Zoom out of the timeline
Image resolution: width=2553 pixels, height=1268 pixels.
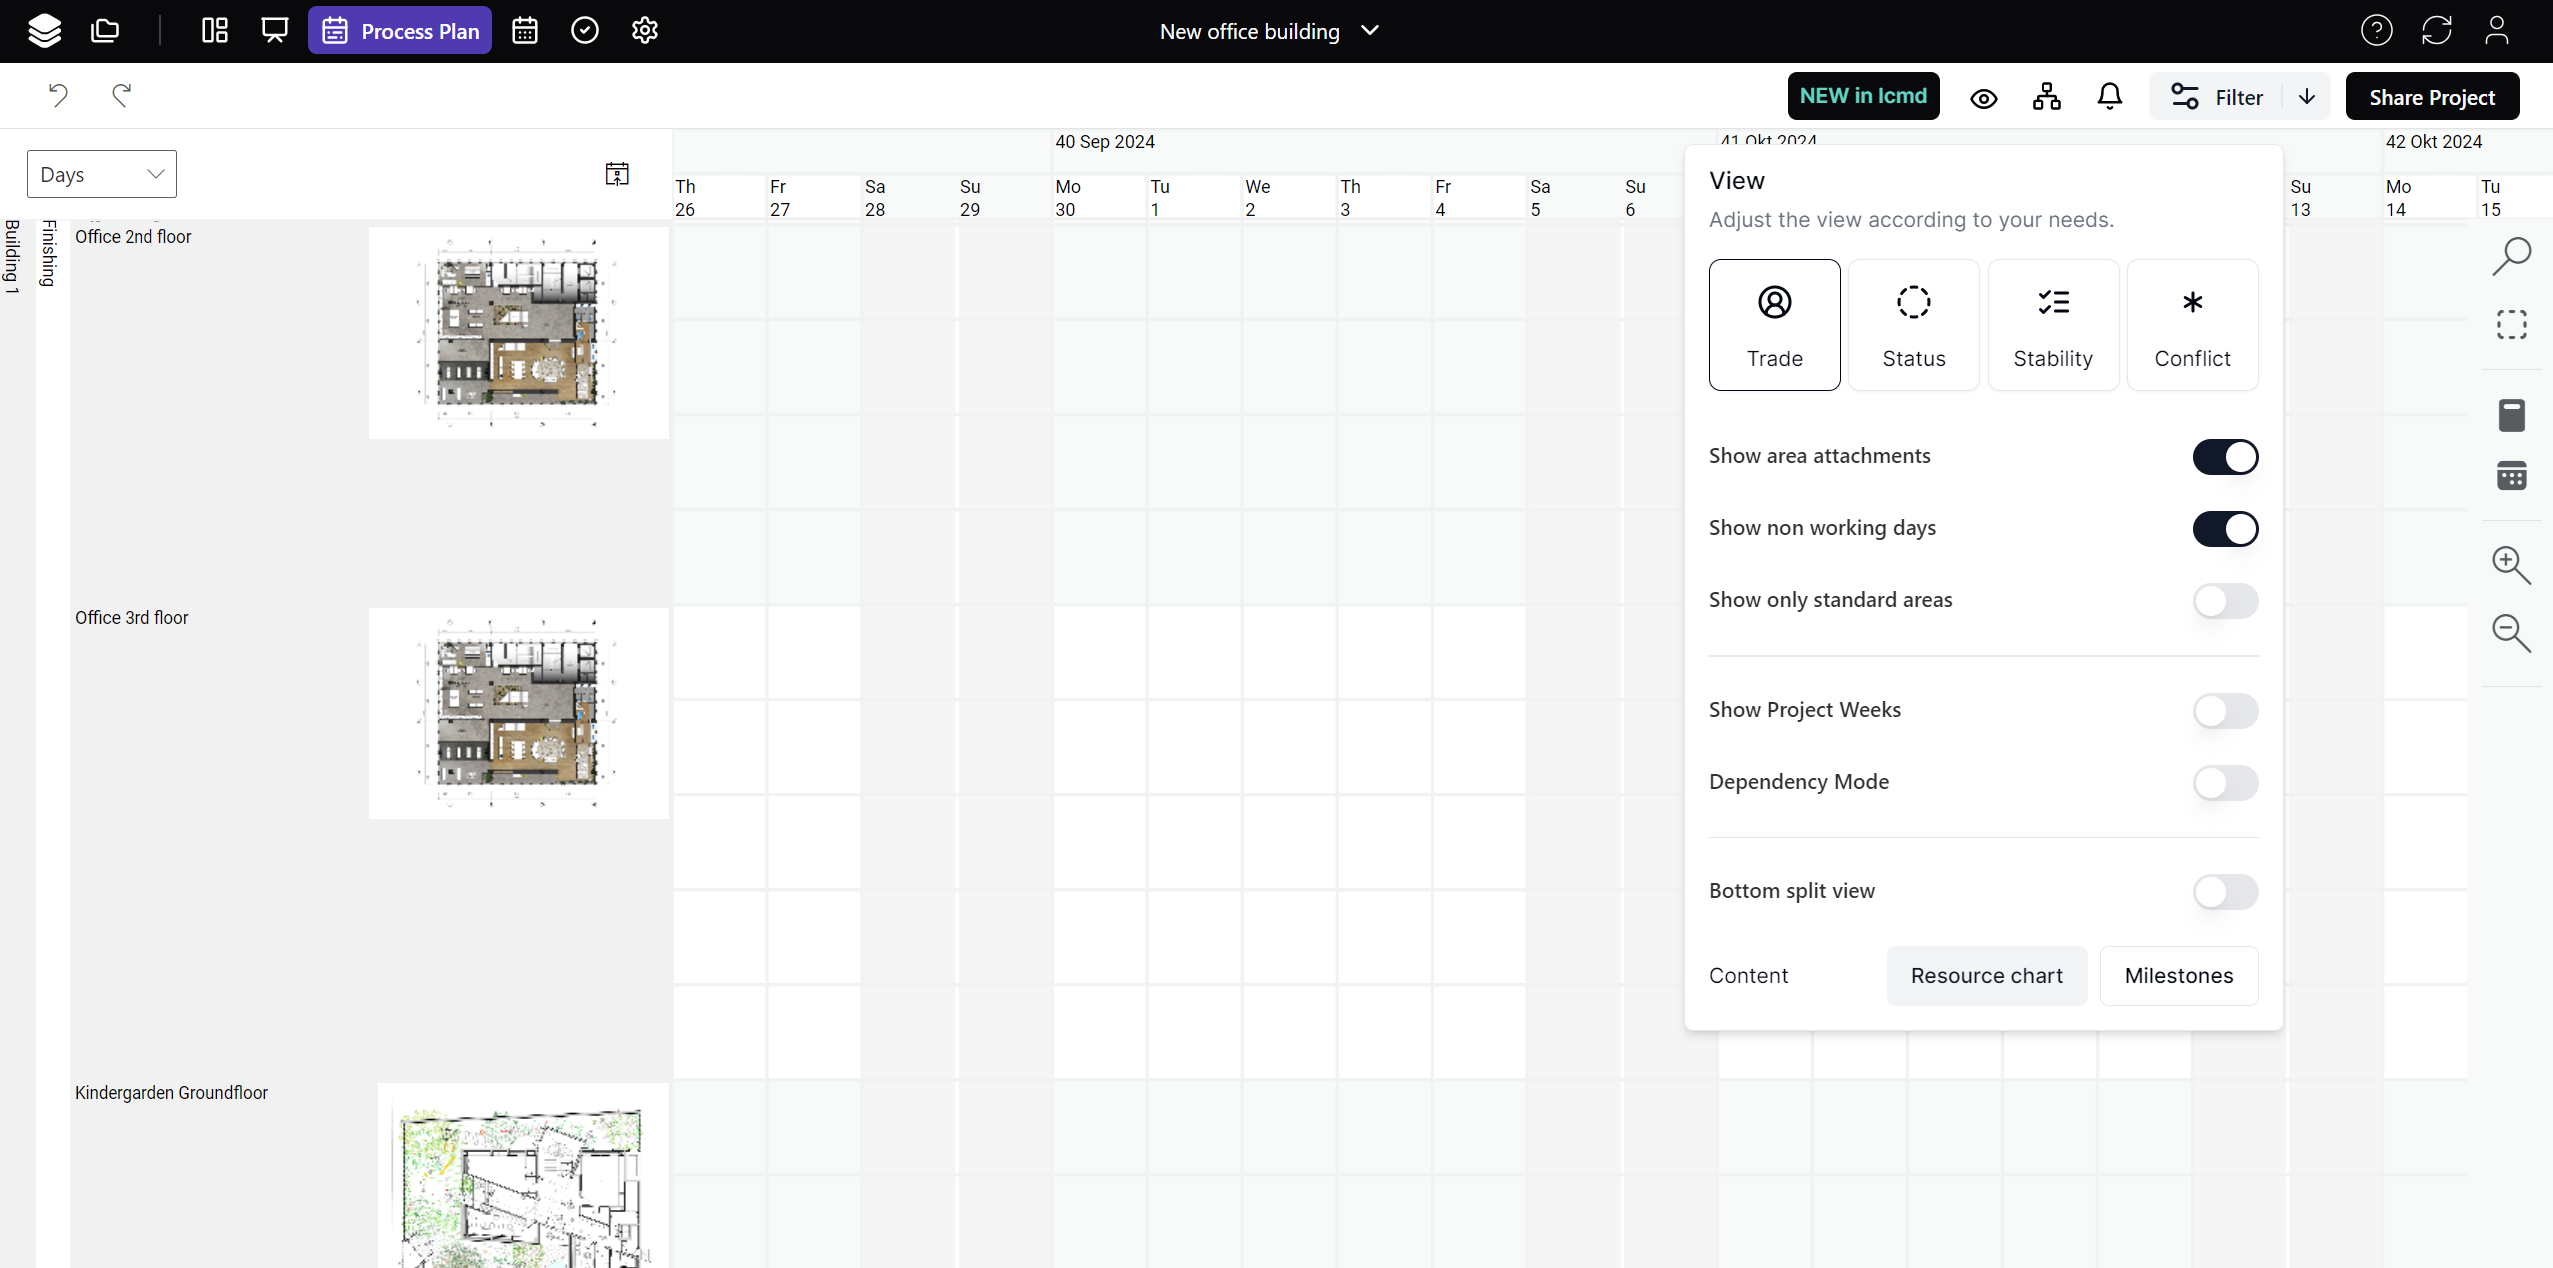coord(2511,633)
